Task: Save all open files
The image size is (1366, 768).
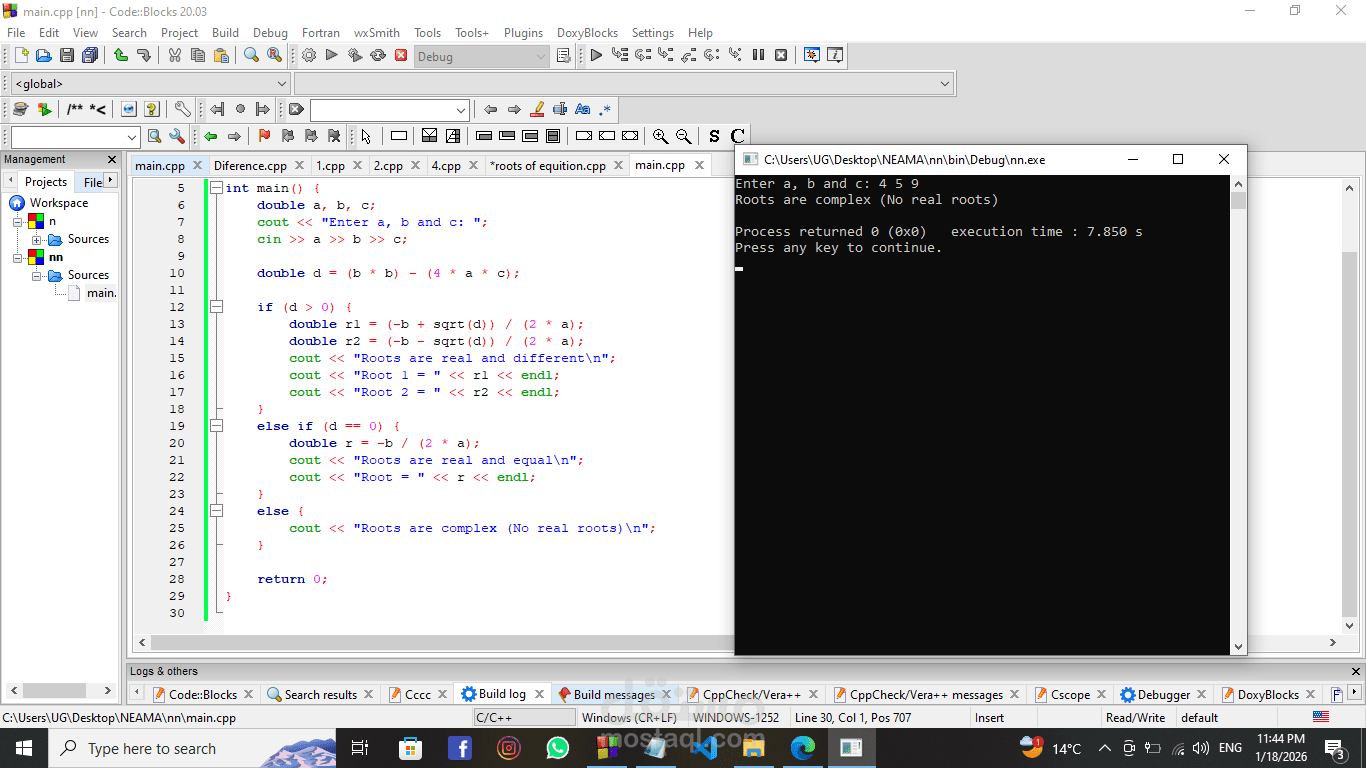Action: pos(89,55)
